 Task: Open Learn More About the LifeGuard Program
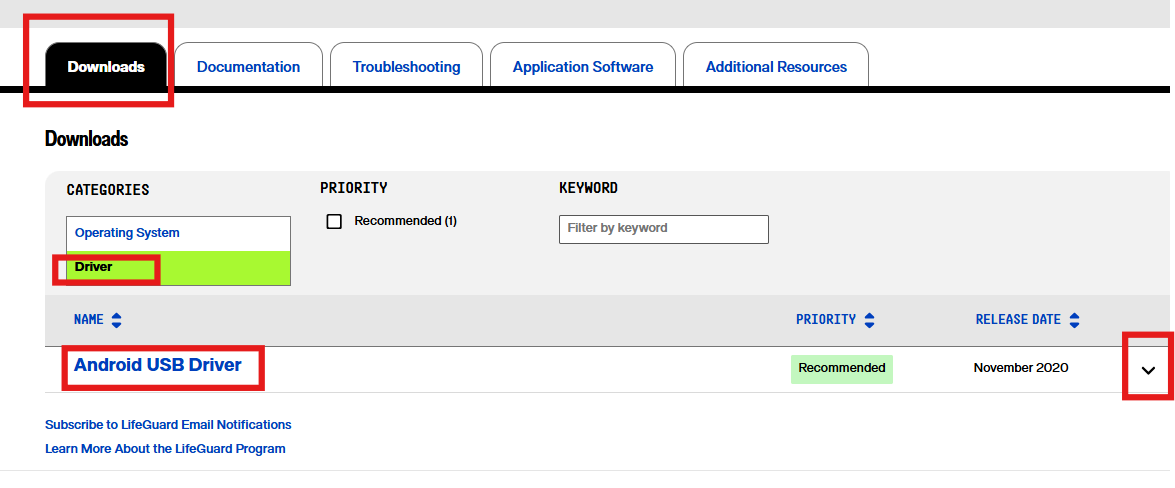click(x=165, y=449)
